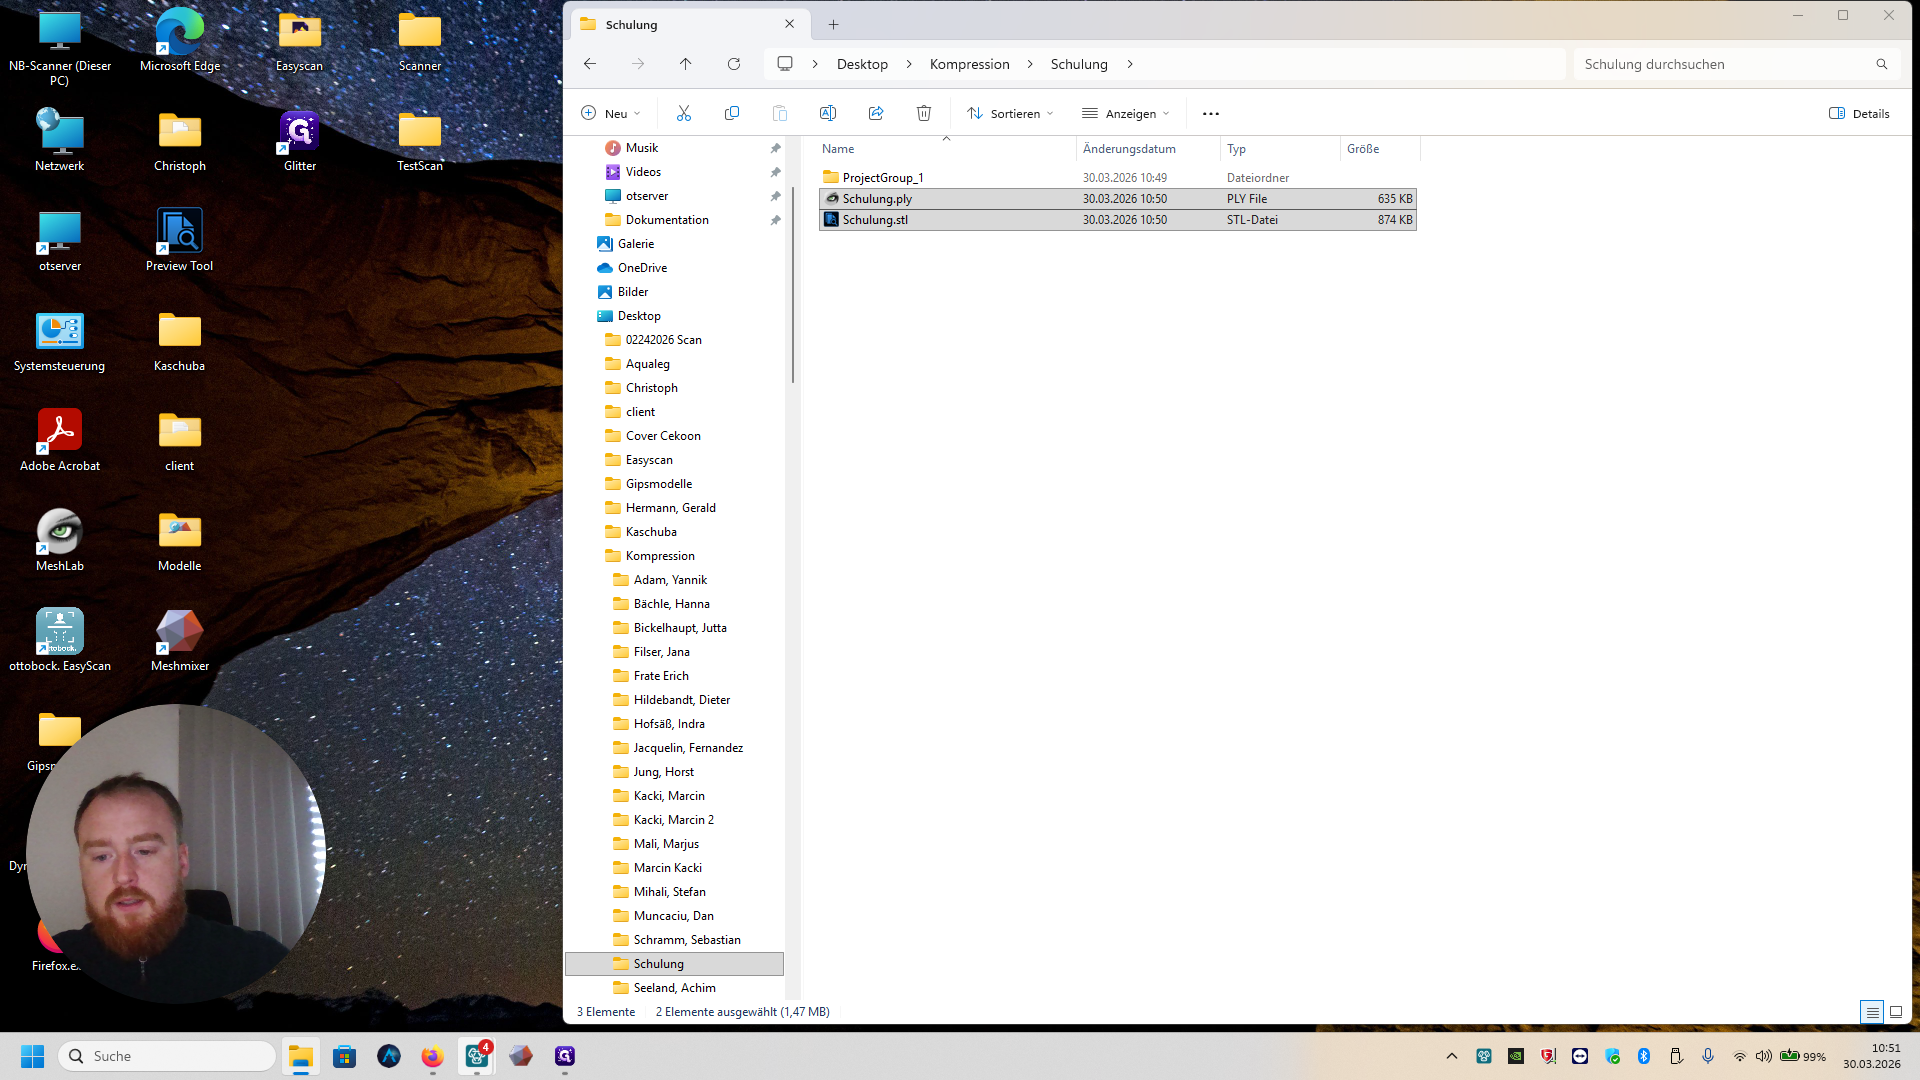Click the Delete trash icon

924,113
